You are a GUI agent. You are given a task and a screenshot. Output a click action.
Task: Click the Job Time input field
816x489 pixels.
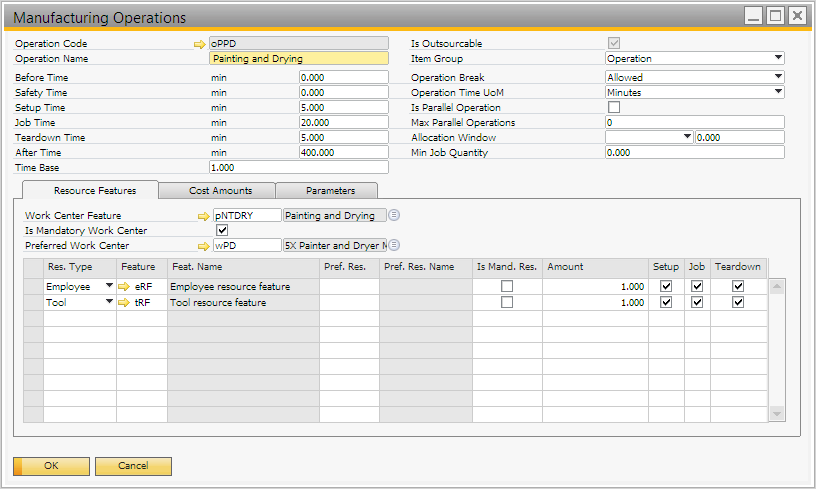pos(343,122)
